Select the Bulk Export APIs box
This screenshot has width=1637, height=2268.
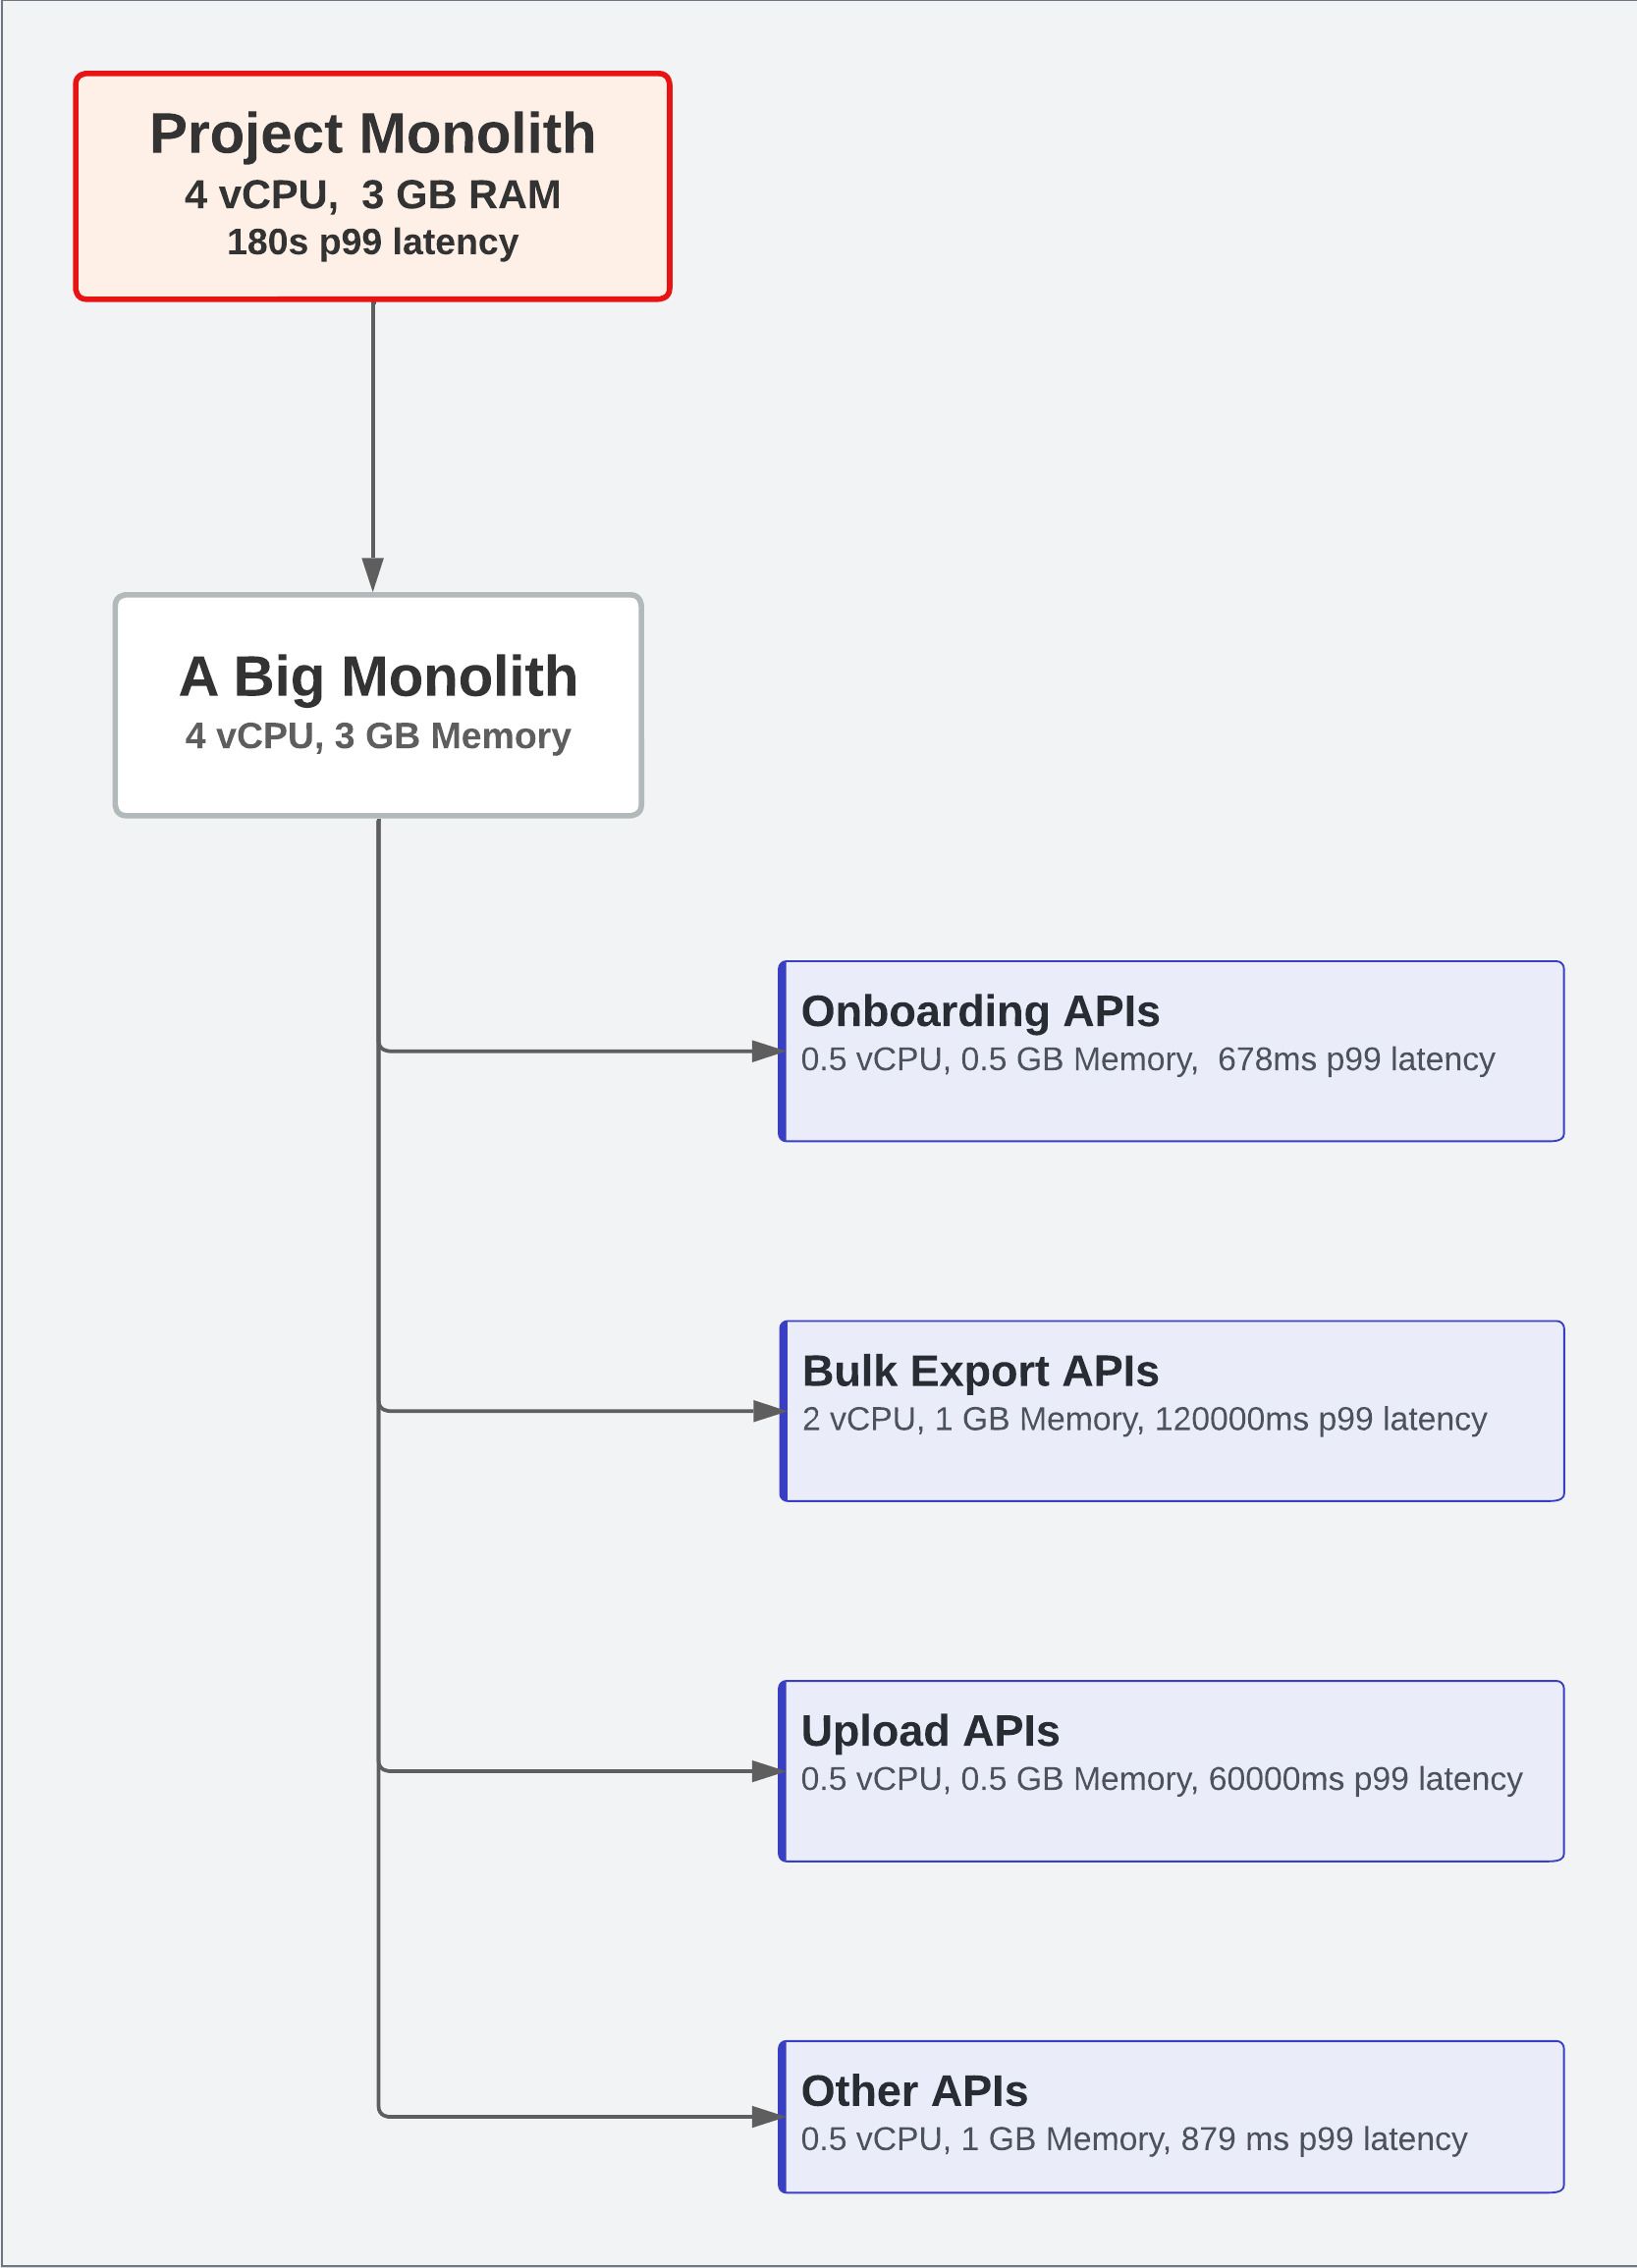1171,1411
